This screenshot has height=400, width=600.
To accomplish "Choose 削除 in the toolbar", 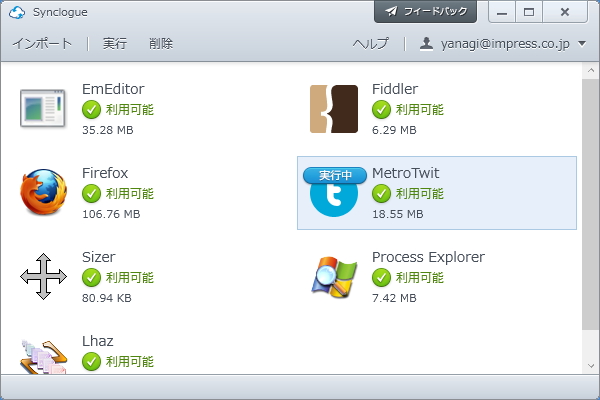I will (161, 44).
